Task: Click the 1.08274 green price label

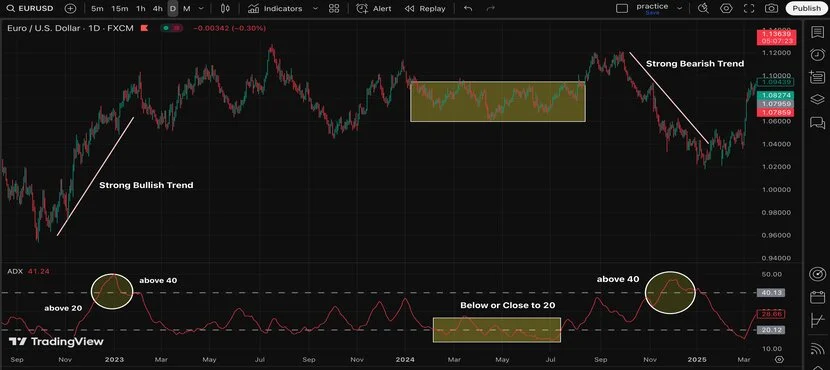Action: (774, 96)
